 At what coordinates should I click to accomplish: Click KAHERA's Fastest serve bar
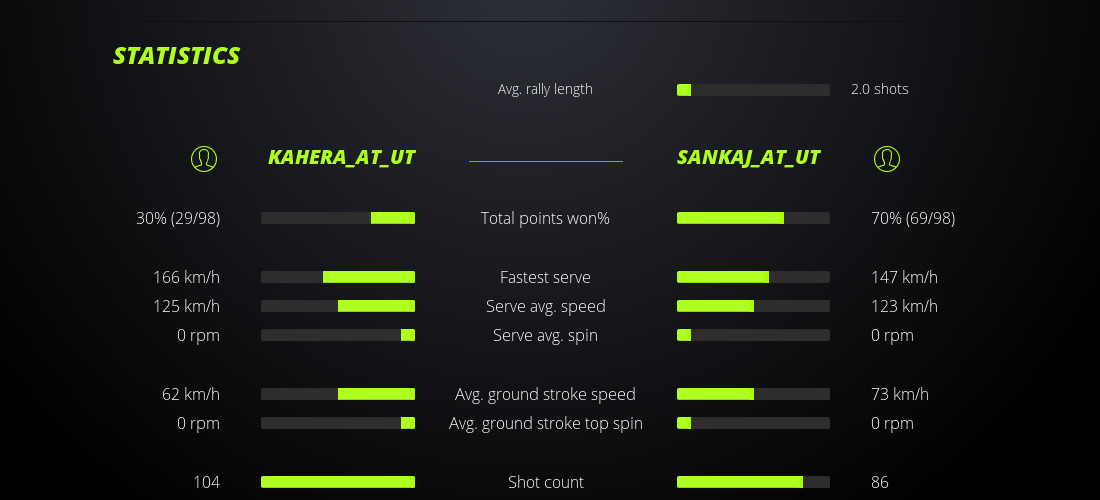338,277
